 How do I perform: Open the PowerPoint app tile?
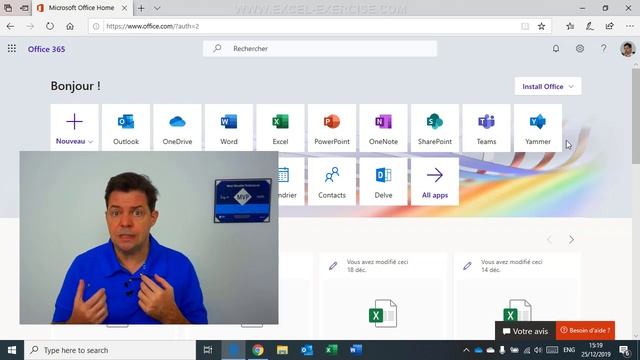click(332, 128)
